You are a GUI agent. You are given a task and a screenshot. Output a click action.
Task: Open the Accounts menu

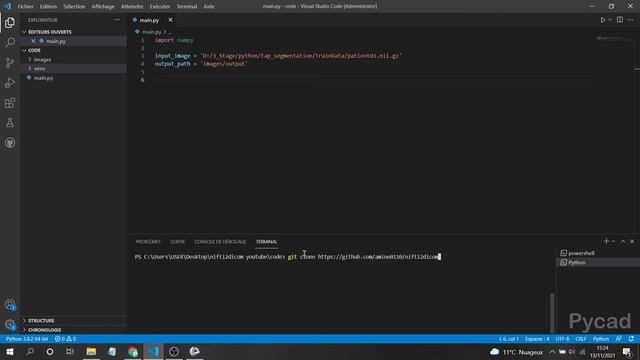10,304
